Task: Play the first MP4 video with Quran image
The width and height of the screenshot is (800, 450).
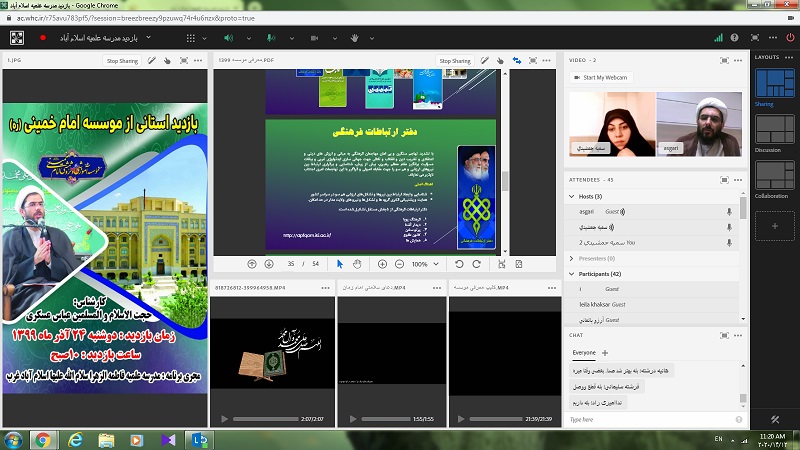Action: (x=226, y=419)
